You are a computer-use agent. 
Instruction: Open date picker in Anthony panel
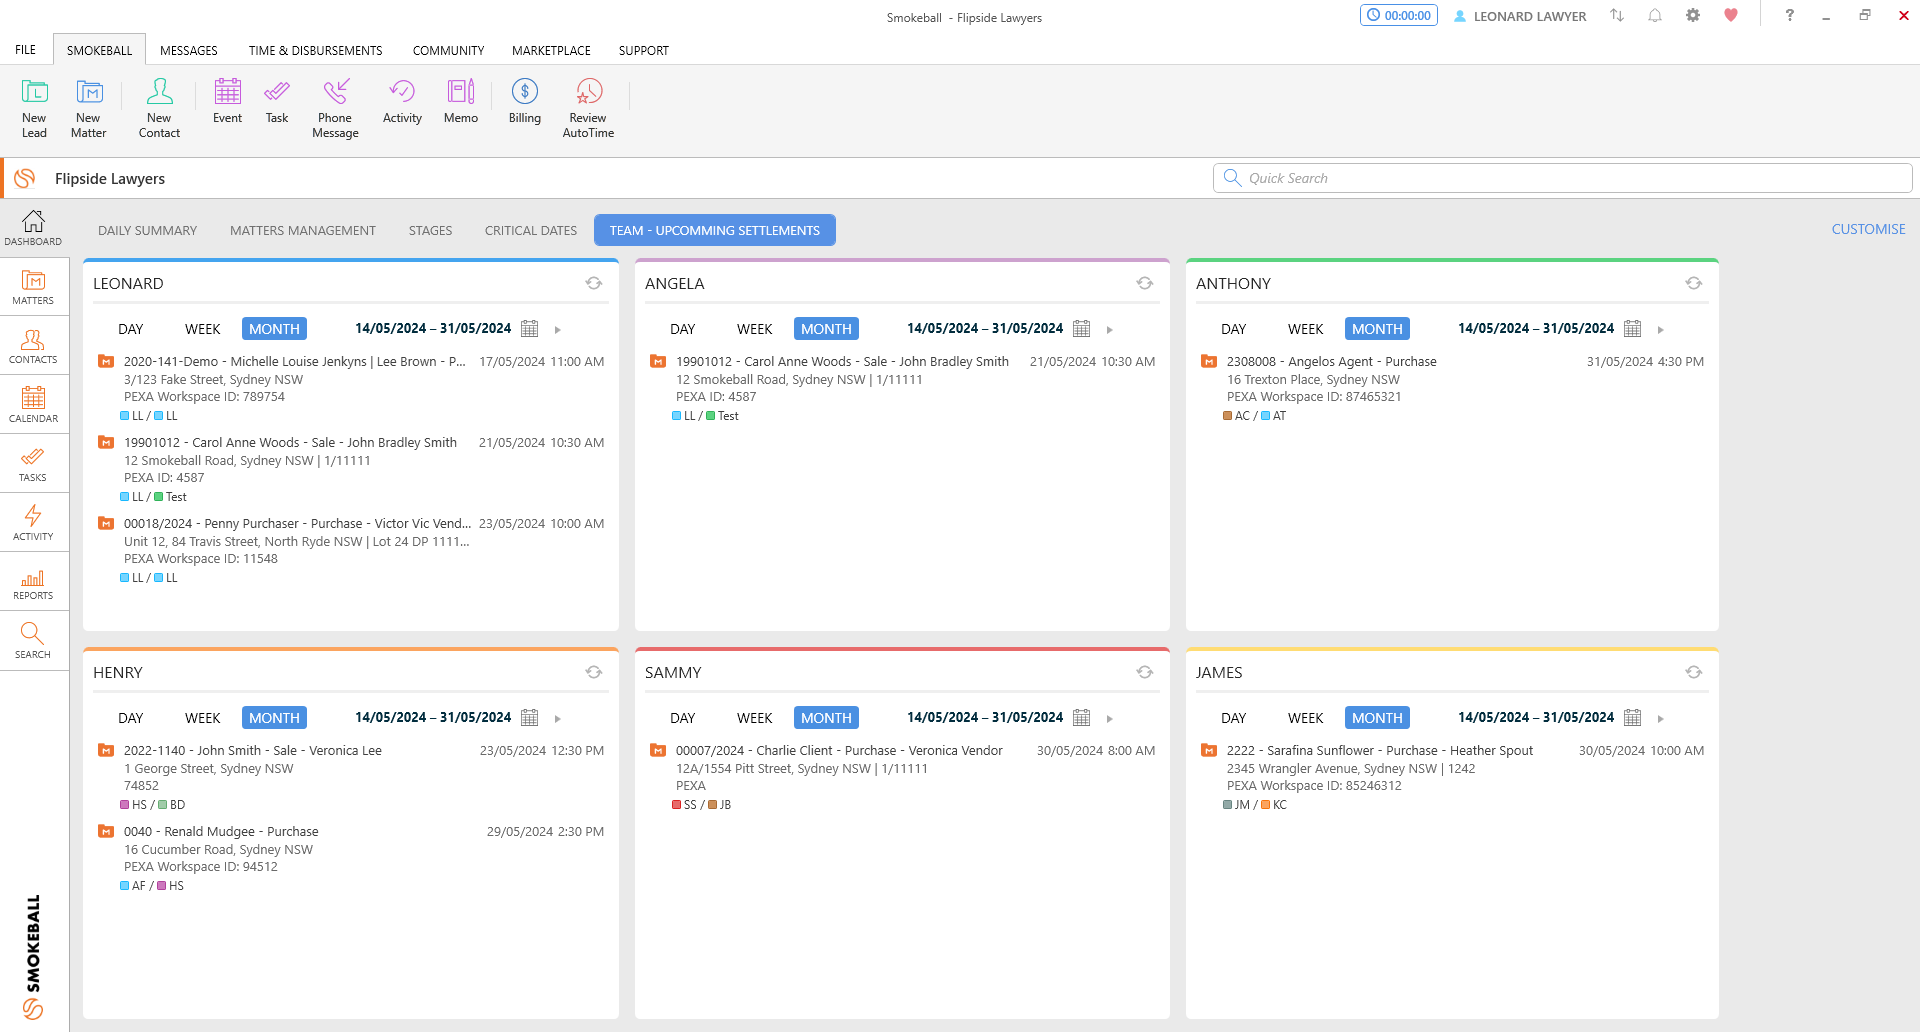(1633, 329)
